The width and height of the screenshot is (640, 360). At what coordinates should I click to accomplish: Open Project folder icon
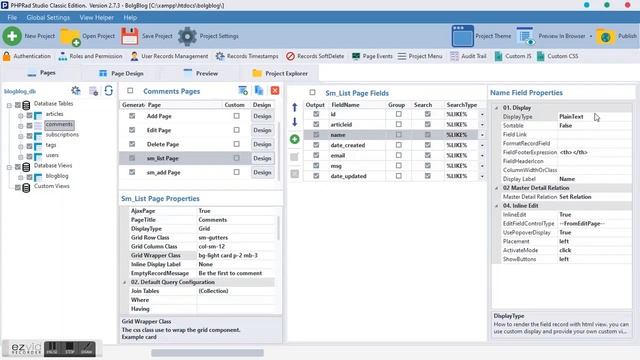70,37
